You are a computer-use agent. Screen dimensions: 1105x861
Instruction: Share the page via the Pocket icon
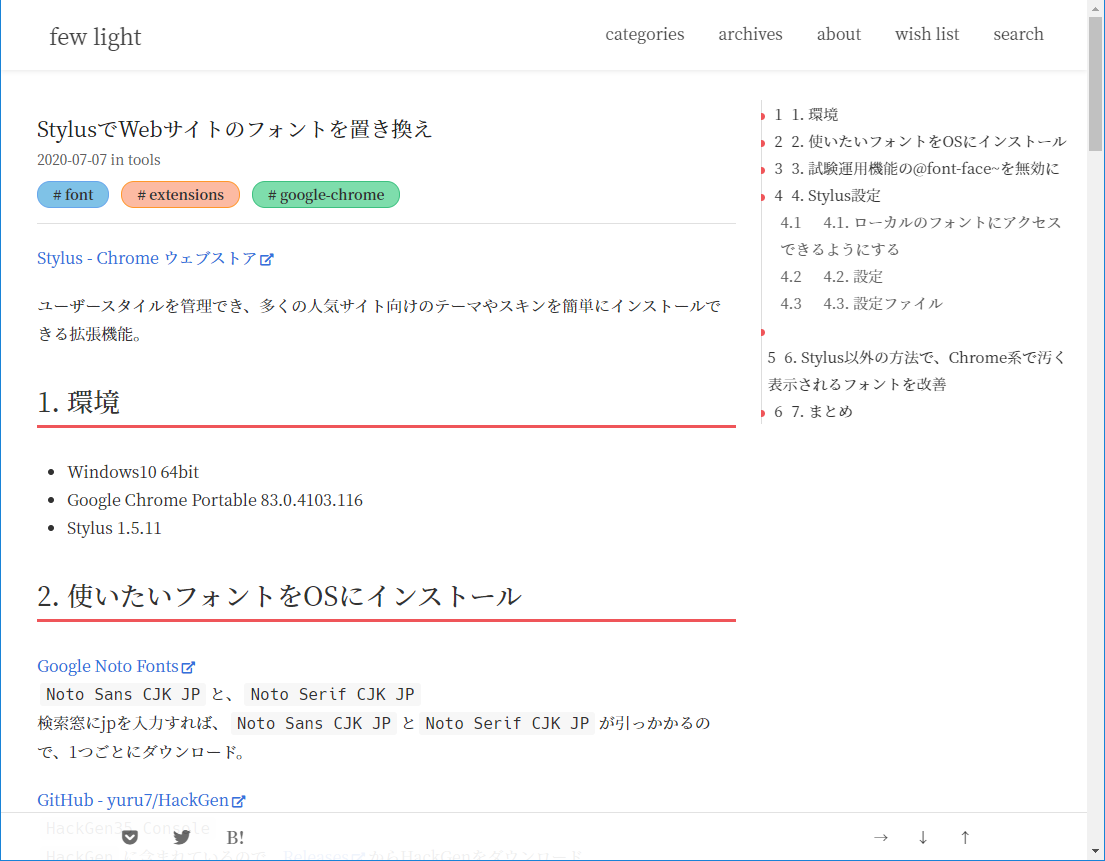(130, 837)
